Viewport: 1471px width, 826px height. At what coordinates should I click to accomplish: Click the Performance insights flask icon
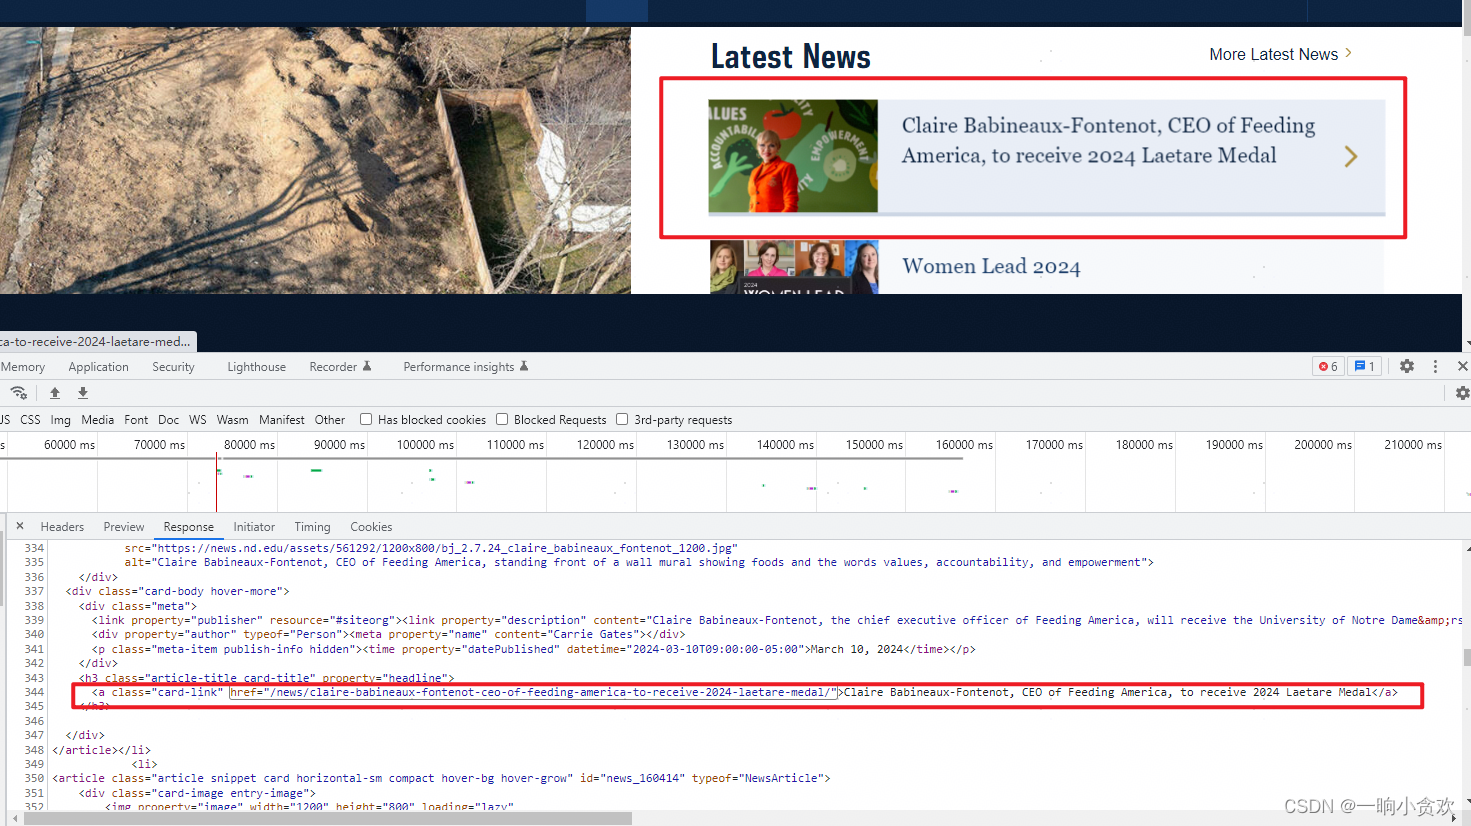524,366
